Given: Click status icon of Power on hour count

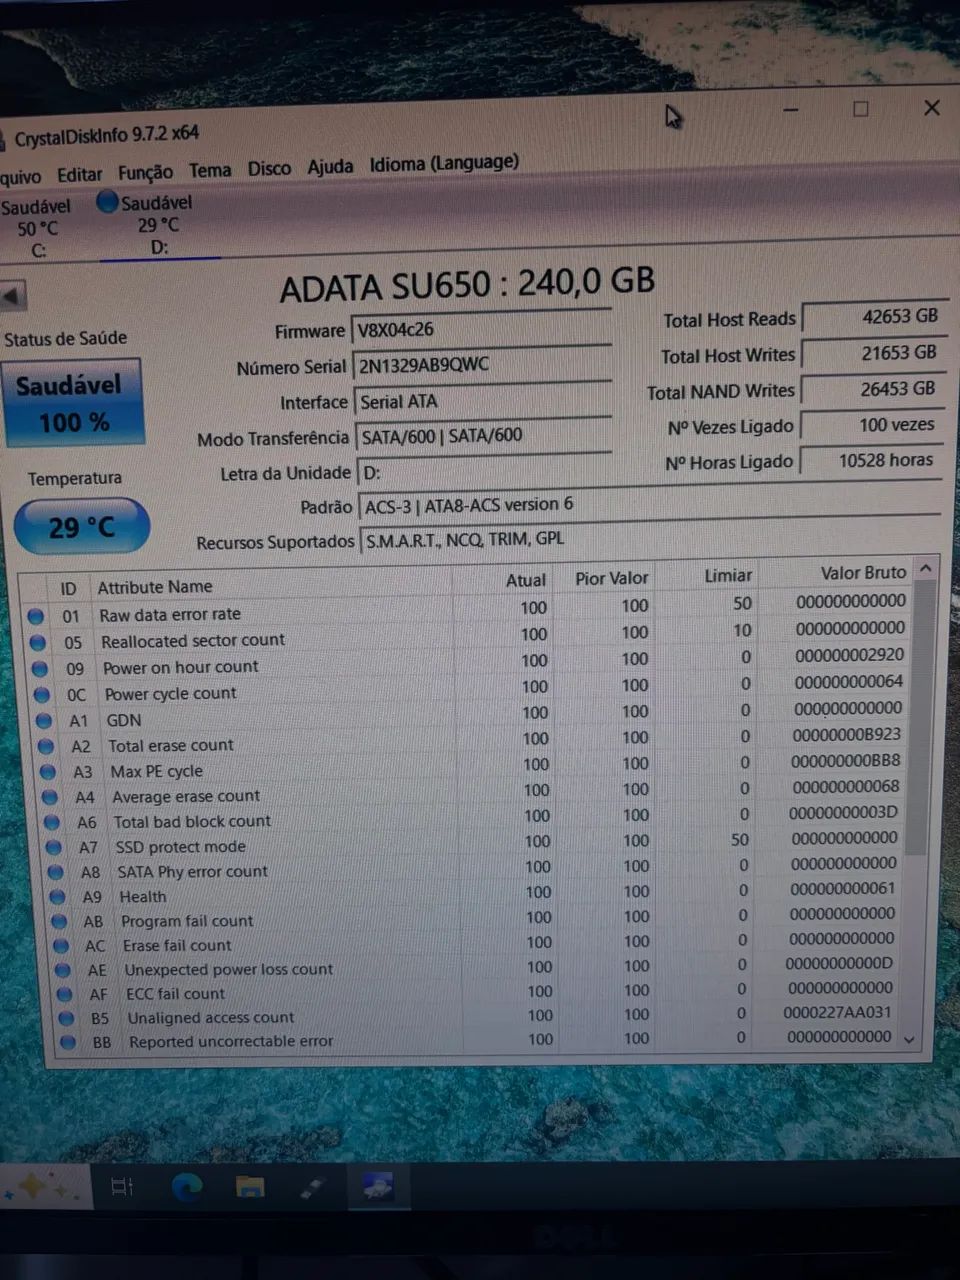Looking at the screenshot, I should (x=40, y=668).
